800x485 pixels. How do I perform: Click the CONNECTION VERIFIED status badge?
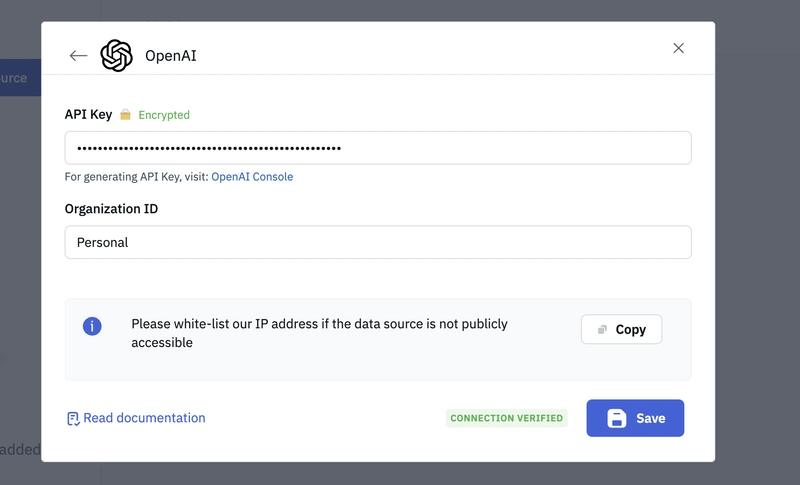(507, 418)
